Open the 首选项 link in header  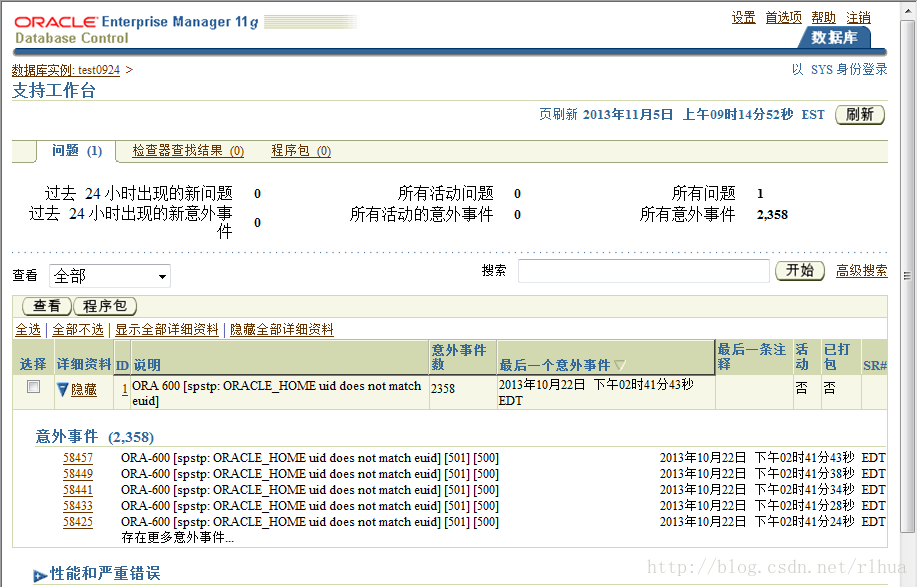tap(783, 18)
